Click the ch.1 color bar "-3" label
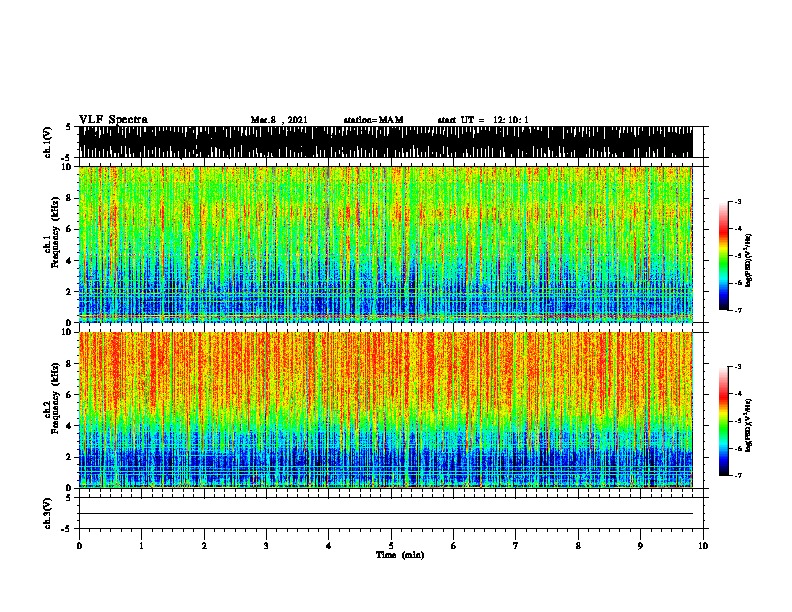 pos(737,201)
